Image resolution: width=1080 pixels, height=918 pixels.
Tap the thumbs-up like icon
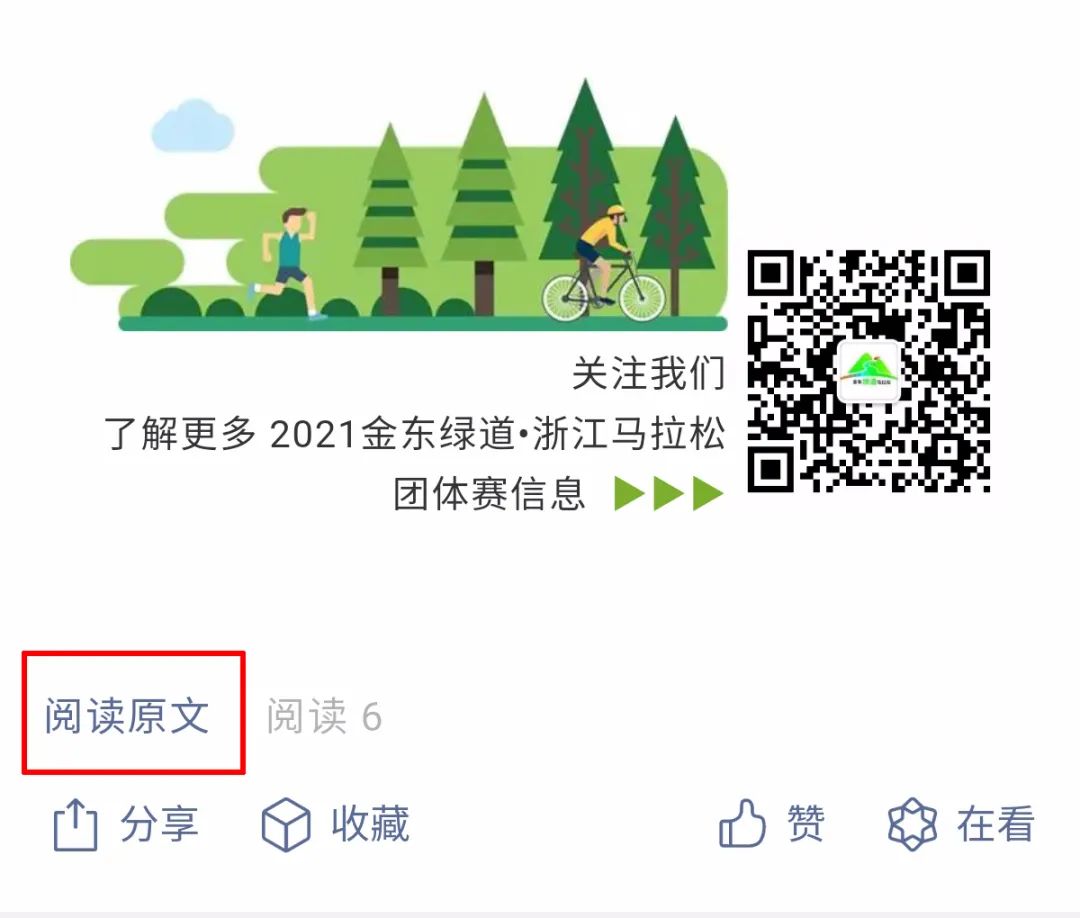point(742,823)
